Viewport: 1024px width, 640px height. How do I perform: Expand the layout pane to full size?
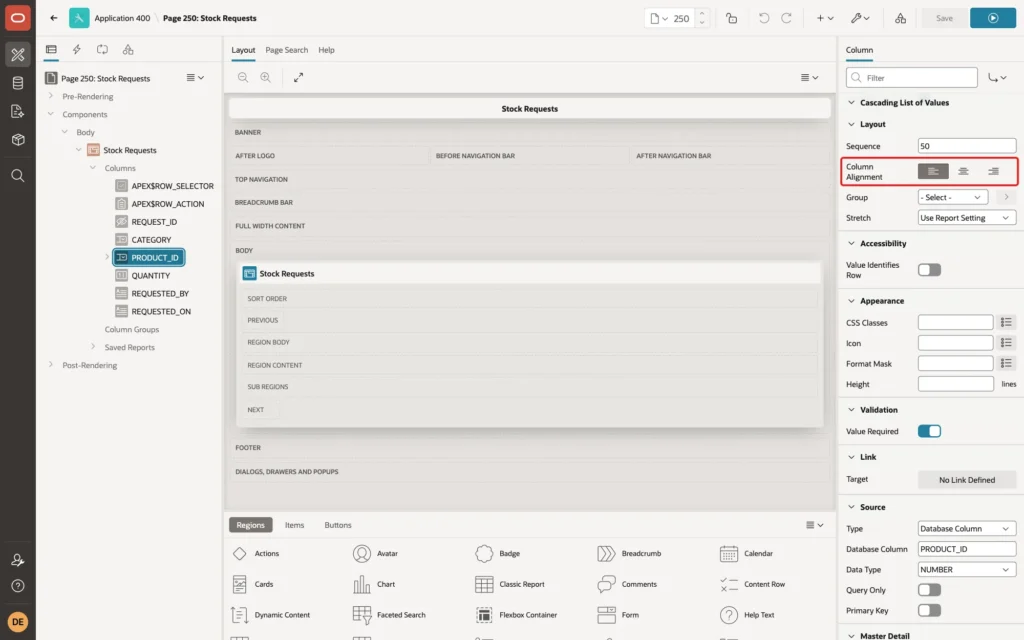tap(298, 77)
